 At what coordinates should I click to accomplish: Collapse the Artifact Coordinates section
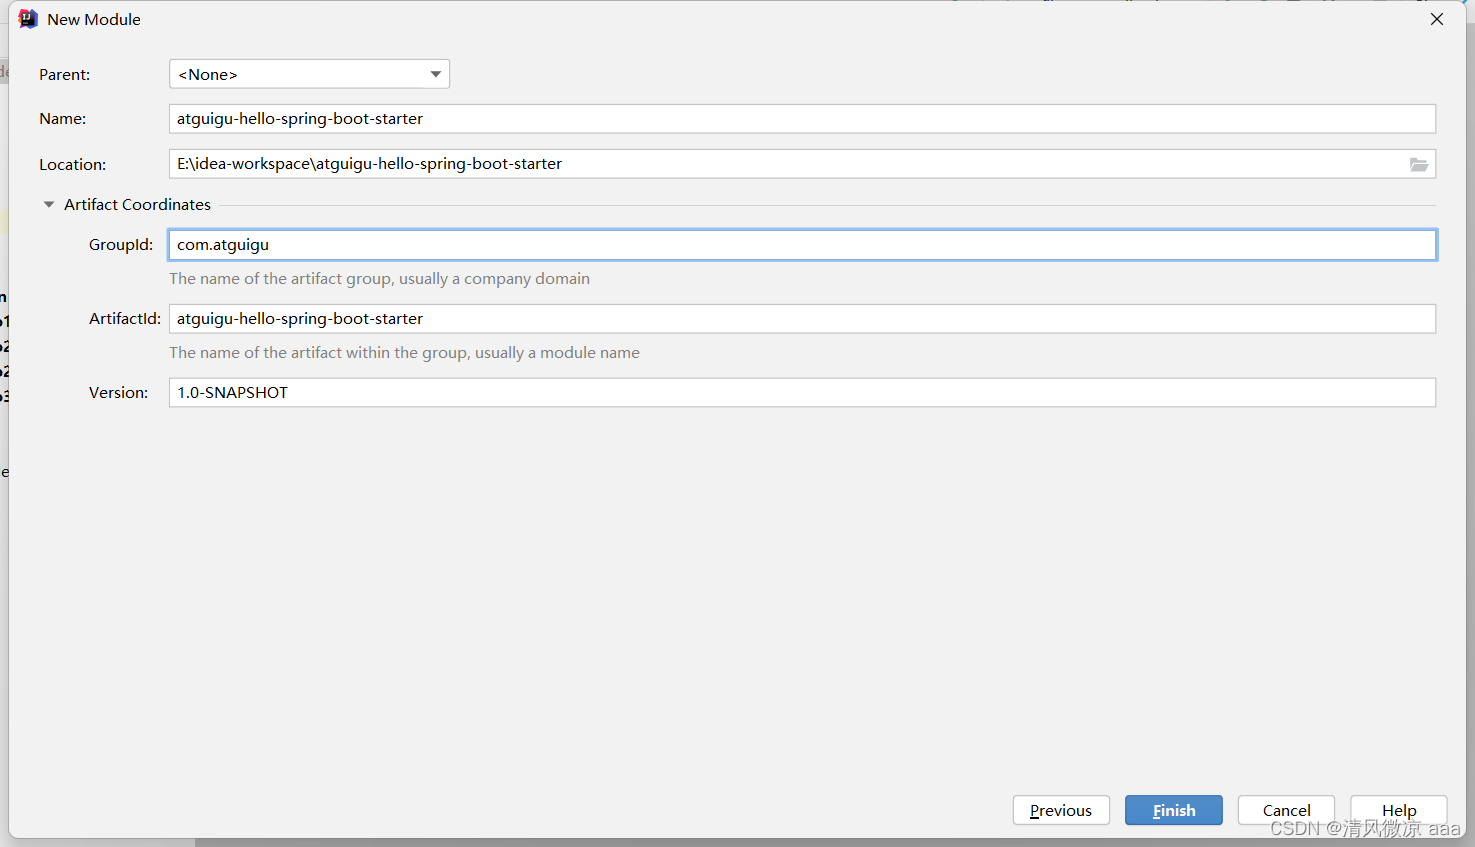tap(49, 204)
